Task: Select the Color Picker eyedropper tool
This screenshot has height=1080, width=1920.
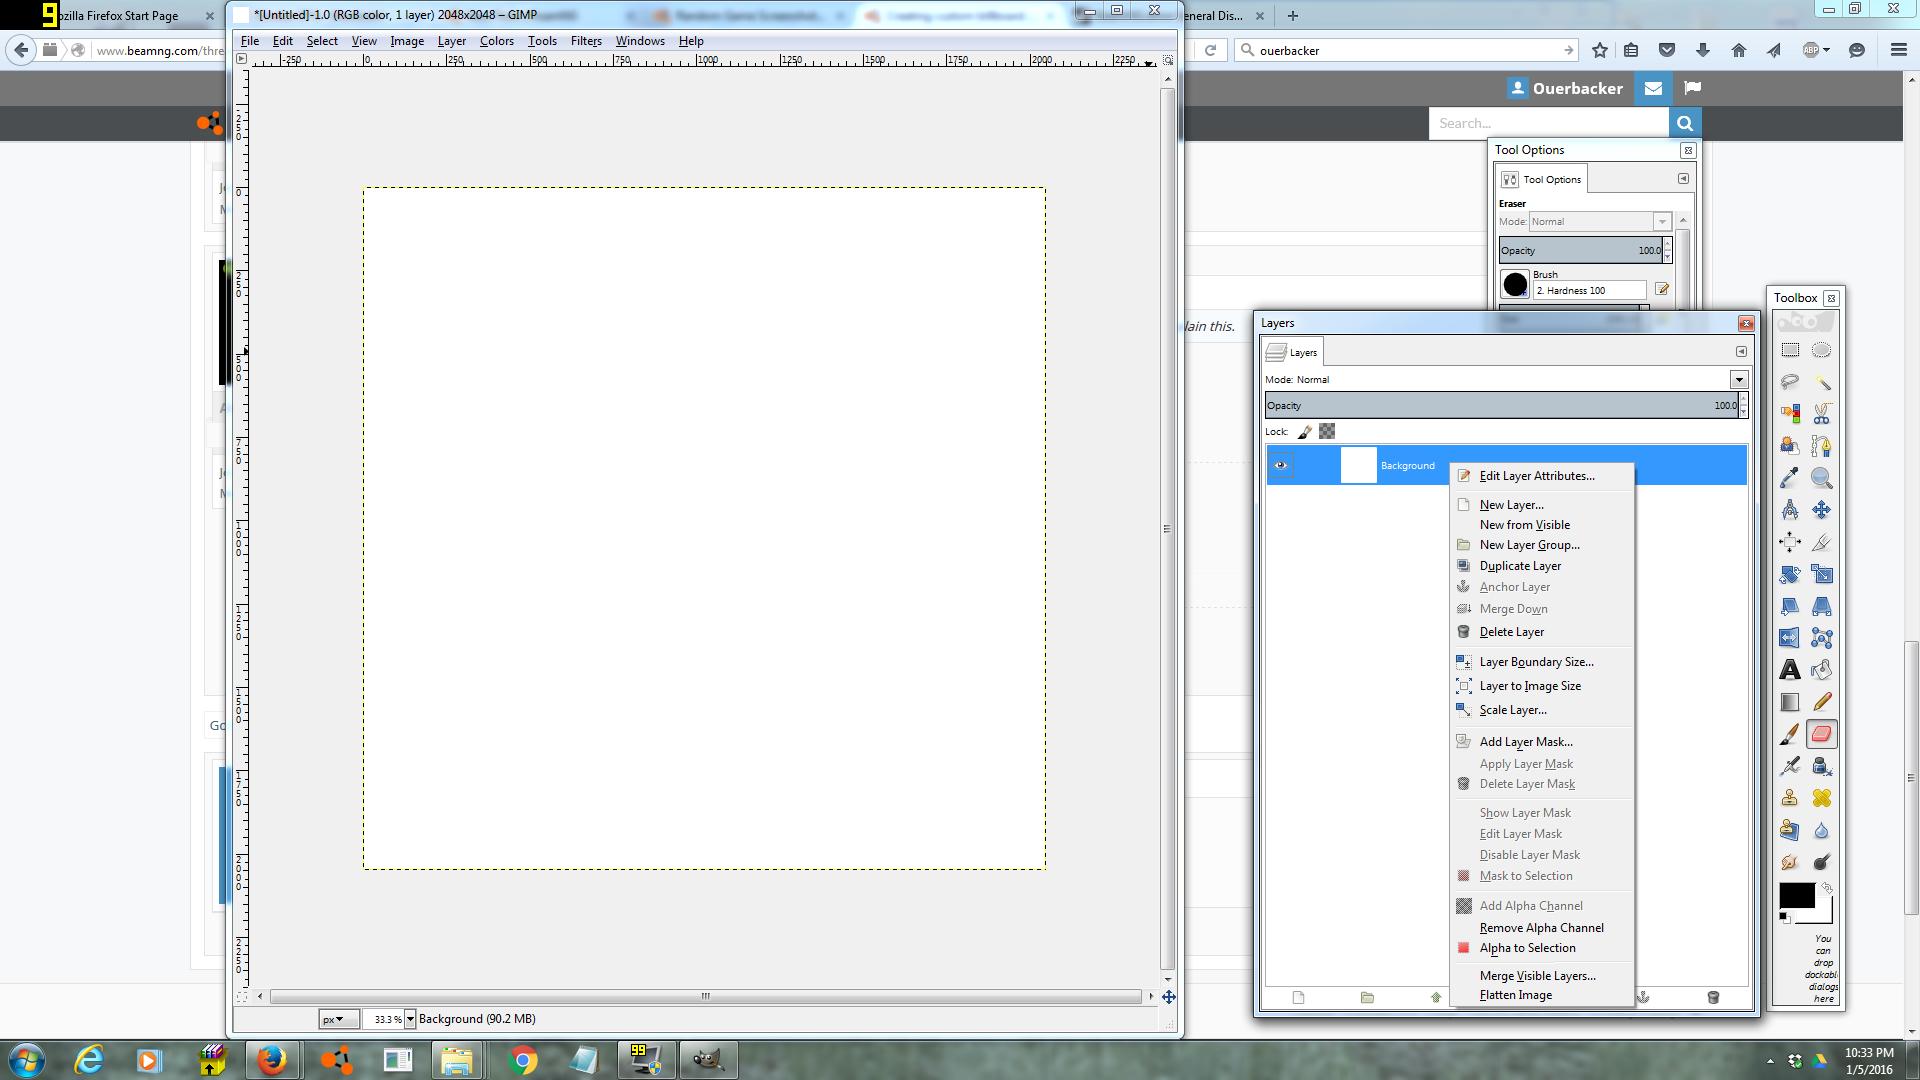Action: [x=1790, y=478]
